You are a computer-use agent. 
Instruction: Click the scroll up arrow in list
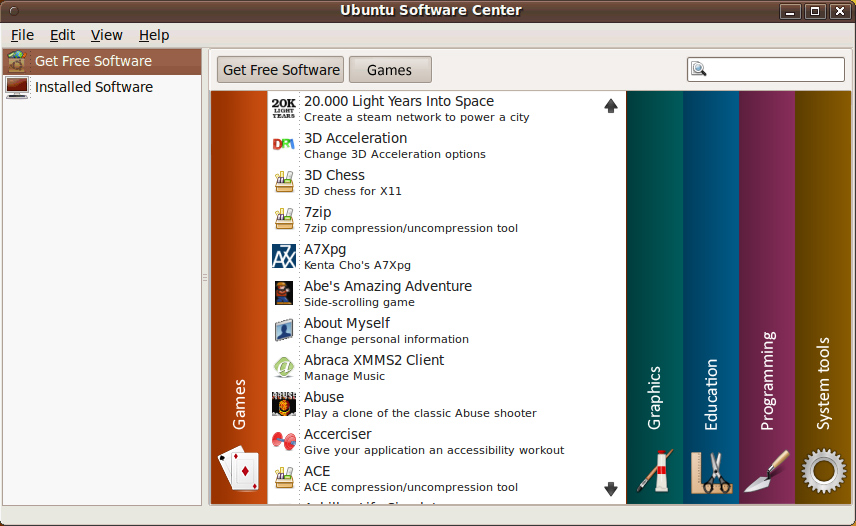pos(611,106)
